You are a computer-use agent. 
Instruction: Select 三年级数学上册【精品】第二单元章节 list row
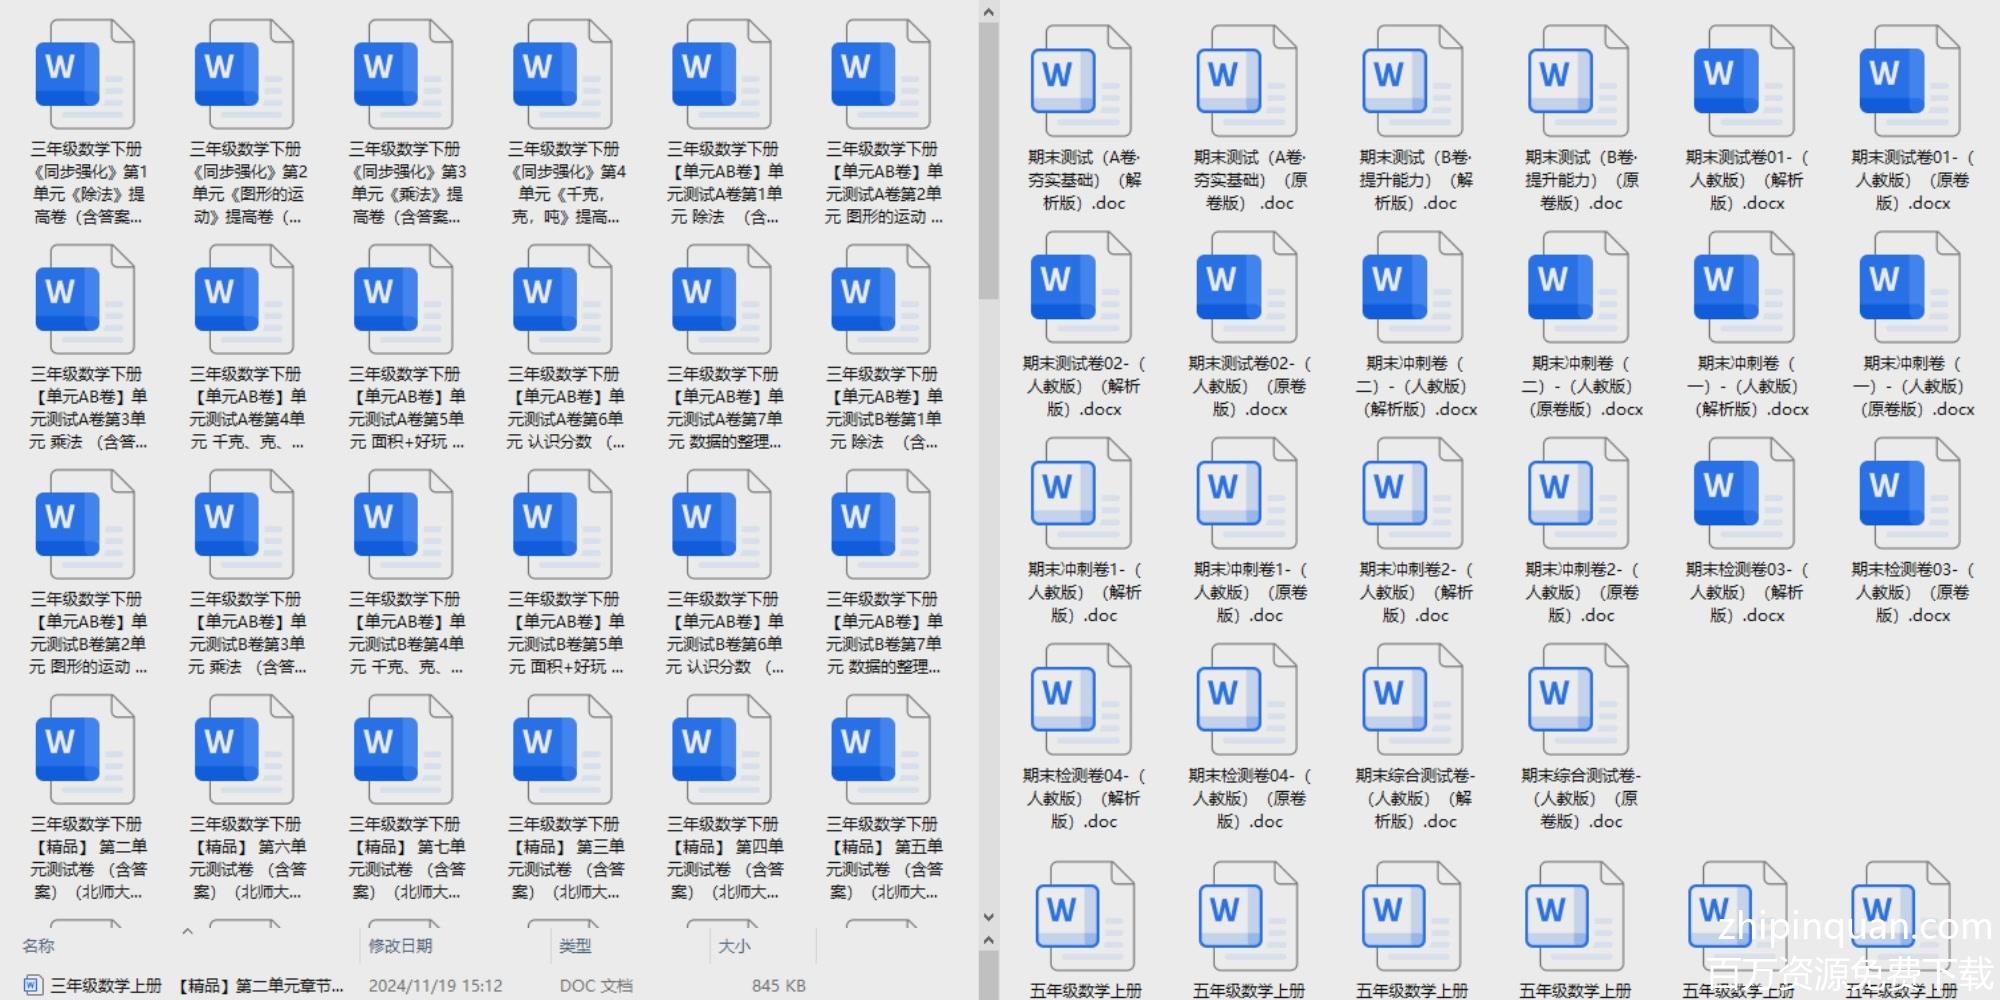tap(196, 986)
